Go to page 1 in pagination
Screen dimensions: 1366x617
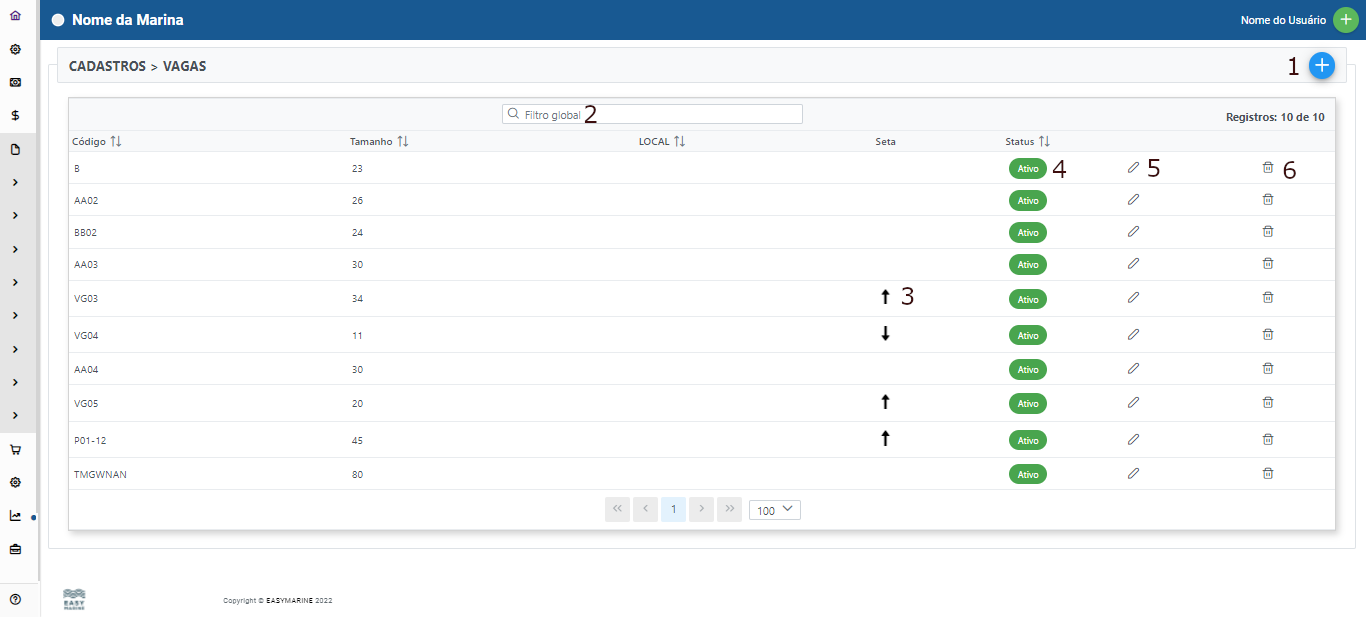673,509
